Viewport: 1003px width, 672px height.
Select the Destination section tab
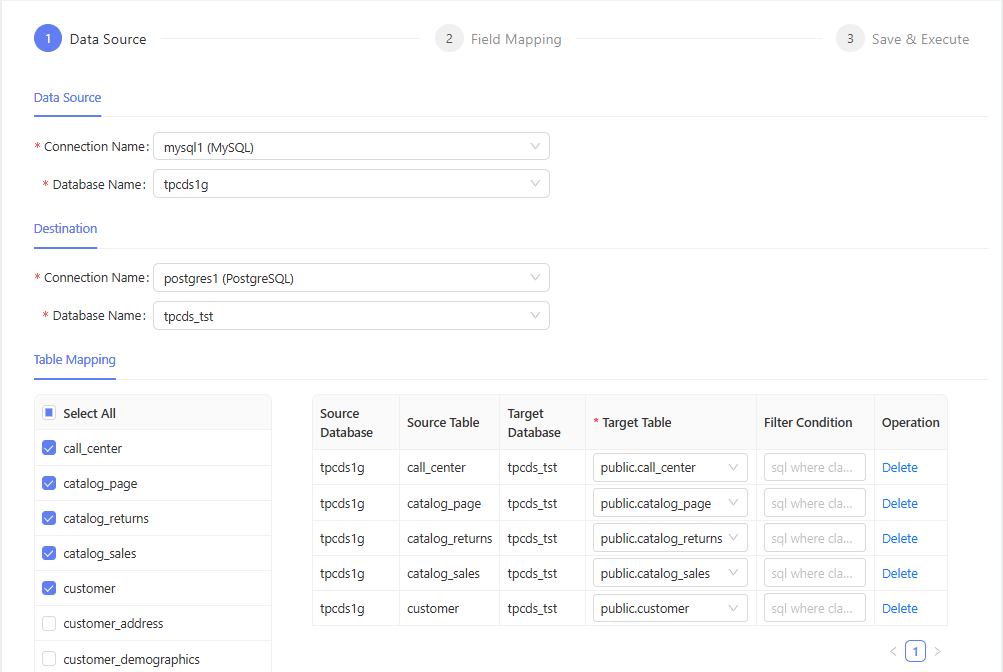coord(65,229)
